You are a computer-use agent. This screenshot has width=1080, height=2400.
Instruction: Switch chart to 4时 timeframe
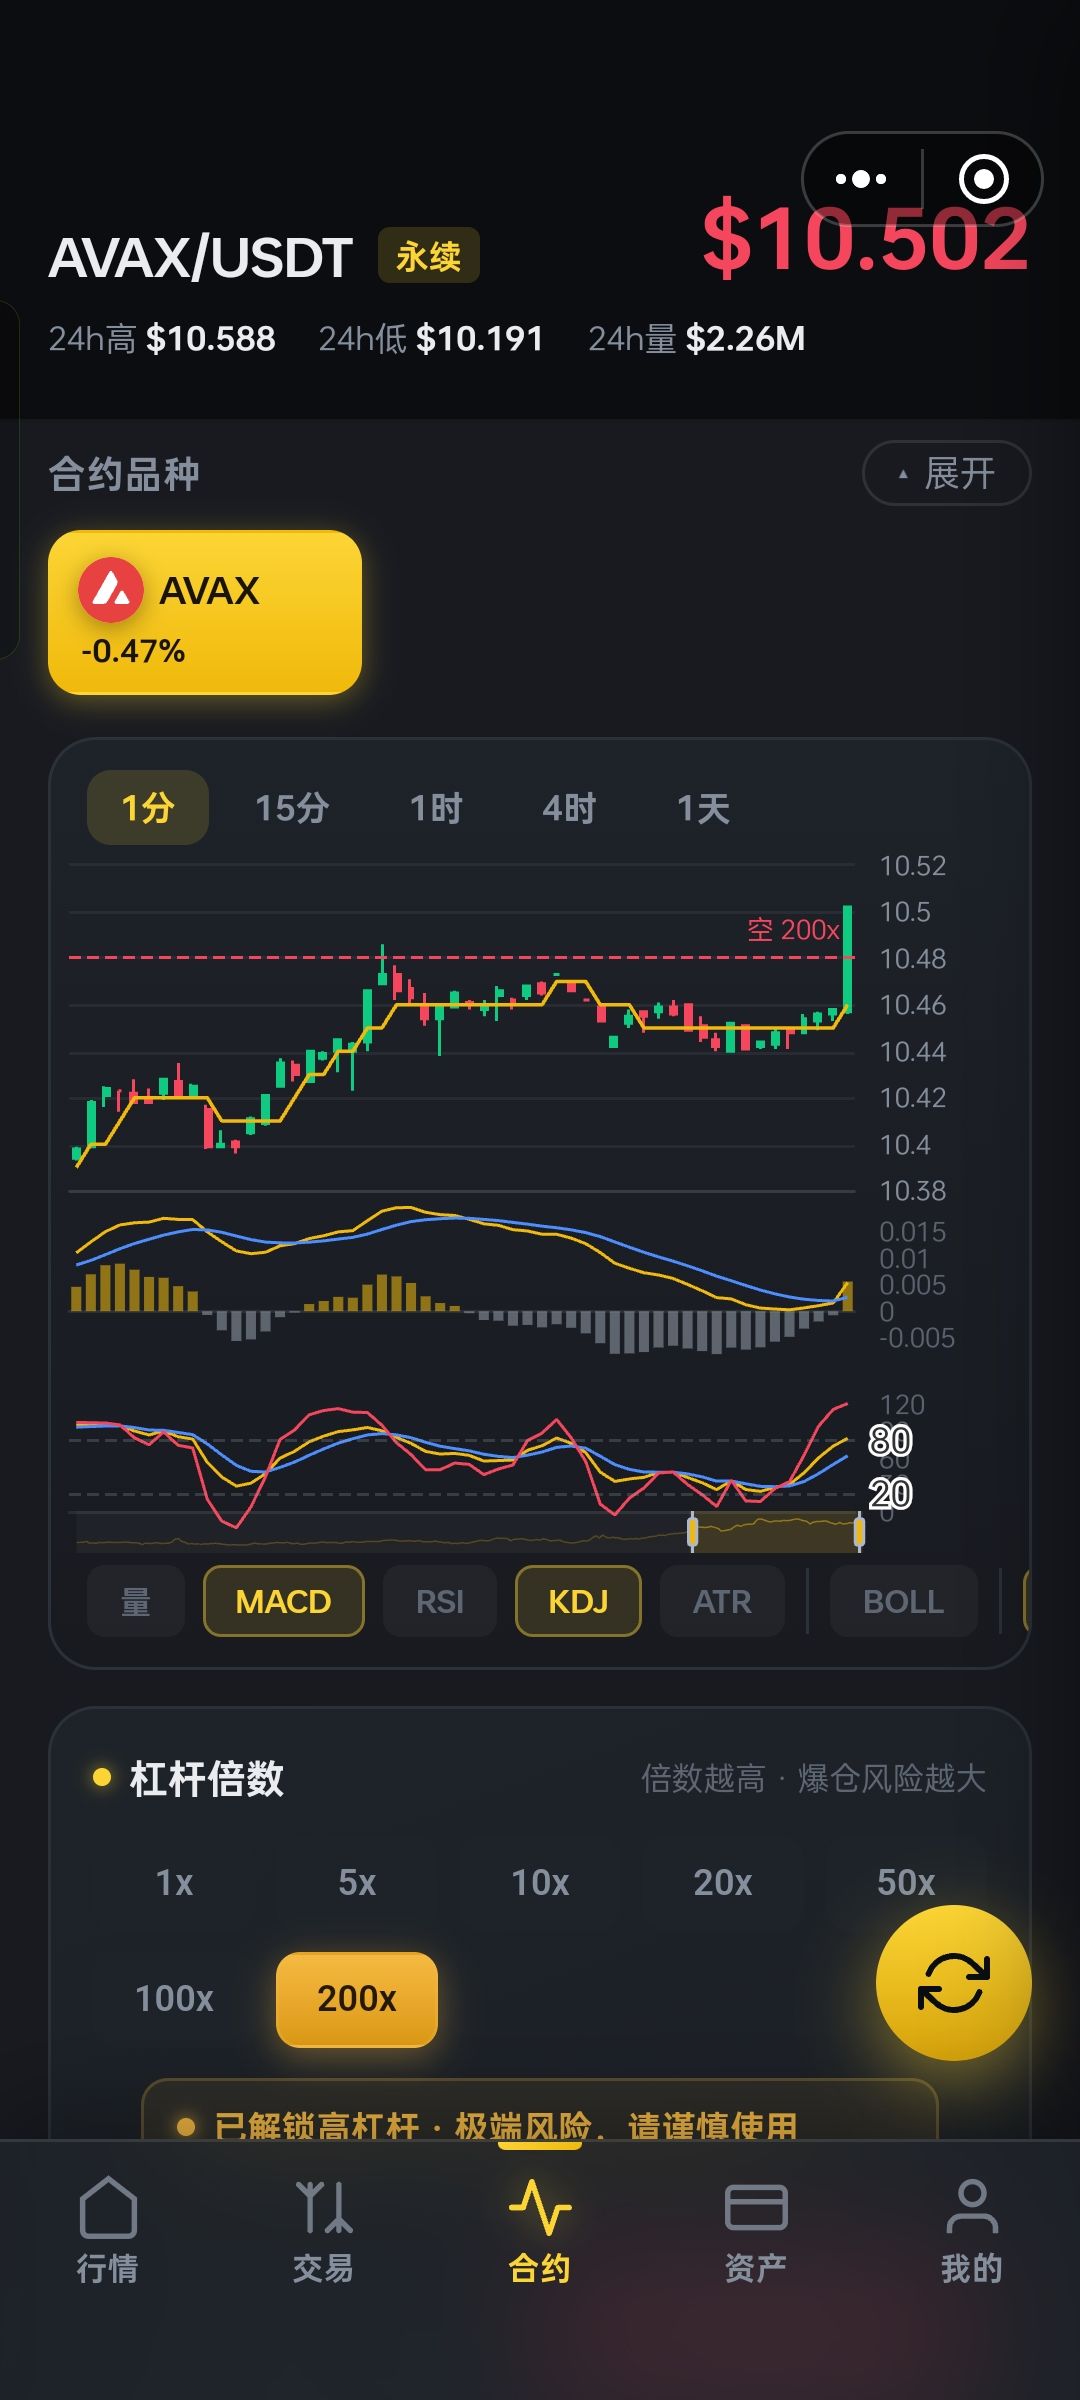(569, 807)
